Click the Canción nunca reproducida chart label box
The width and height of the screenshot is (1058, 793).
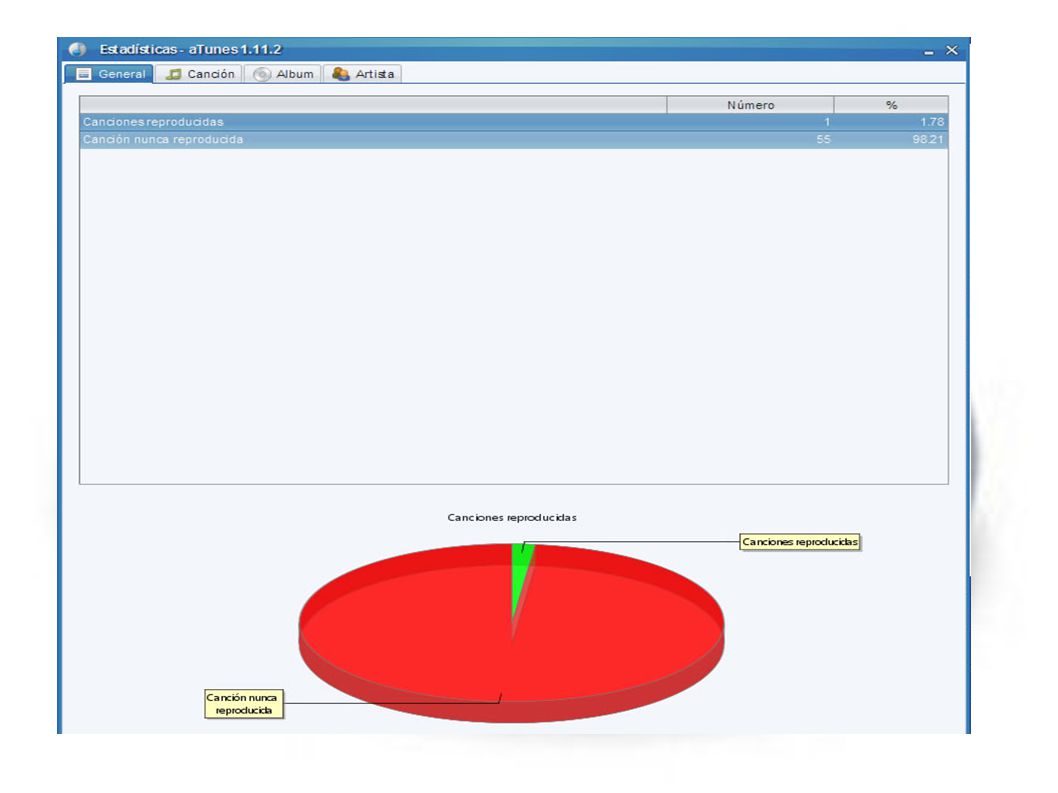pos(244,703)
